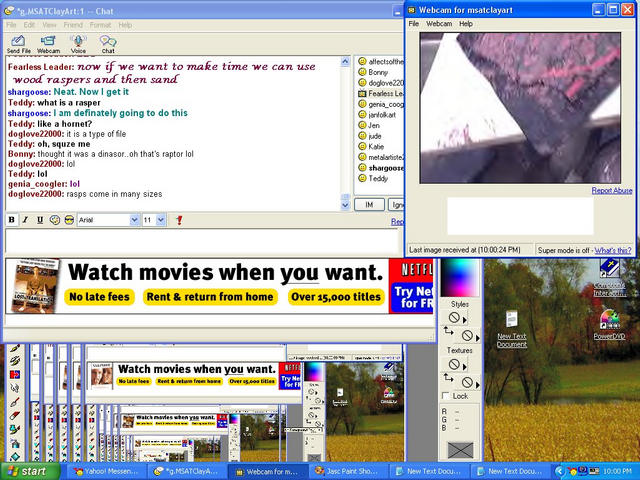Open the File menu in webcam window
Image resolution: width=640 pixels, height=480 pixels.
413,24
